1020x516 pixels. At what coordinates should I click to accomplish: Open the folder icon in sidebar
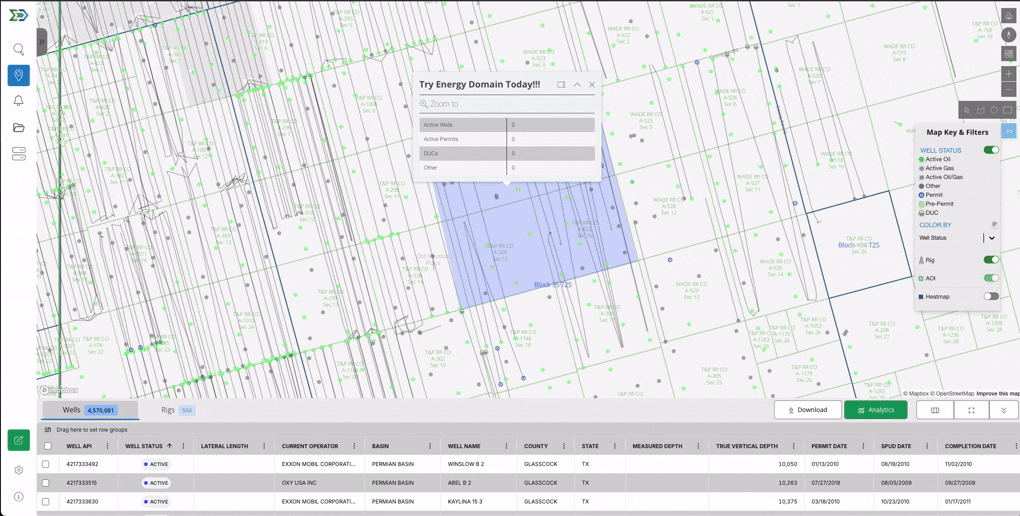click(18, 128)
